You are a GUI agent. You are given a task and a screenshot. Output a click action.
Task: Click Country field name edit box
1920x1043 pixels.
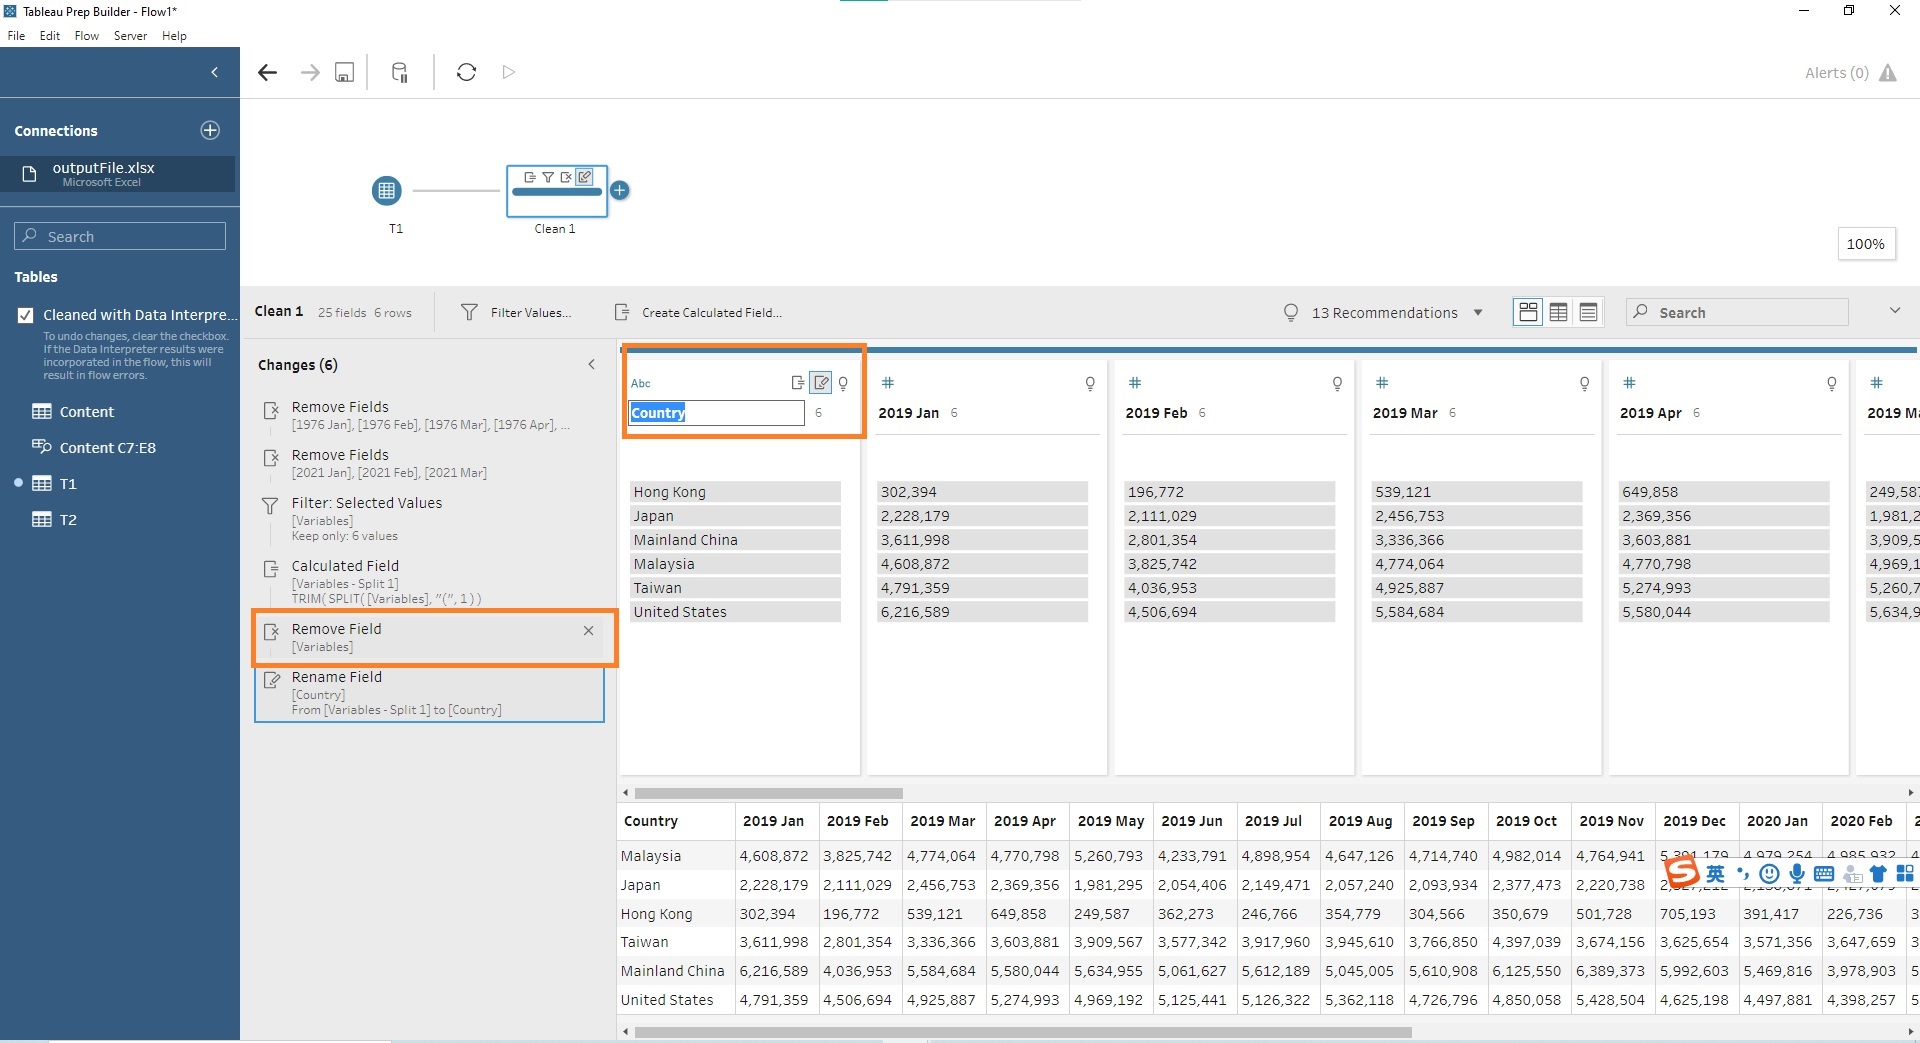tap(716, 413)
